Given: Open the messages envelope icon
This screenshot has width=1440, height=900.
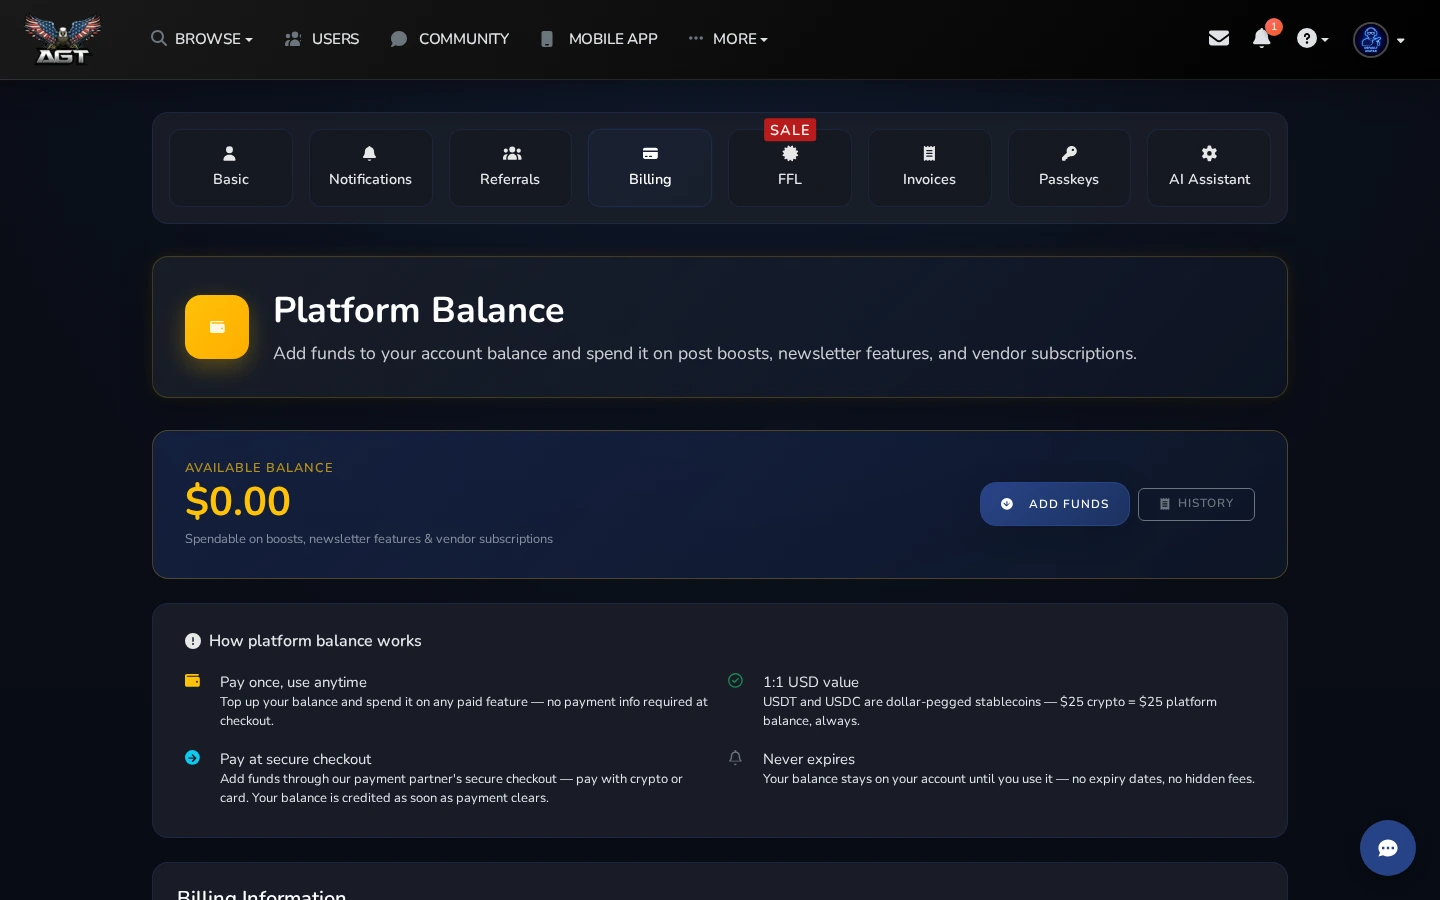Looking at the screenshot, I should (1218, 38).
